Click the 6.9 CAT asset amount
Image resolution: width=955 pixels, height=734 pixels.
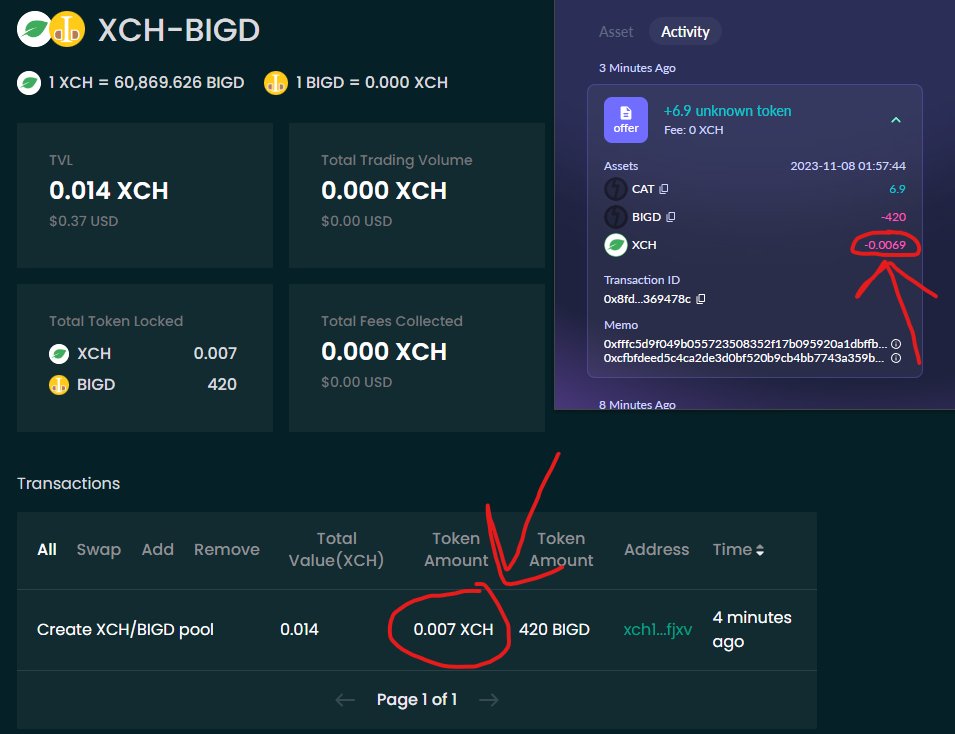(x=897, y=189)
